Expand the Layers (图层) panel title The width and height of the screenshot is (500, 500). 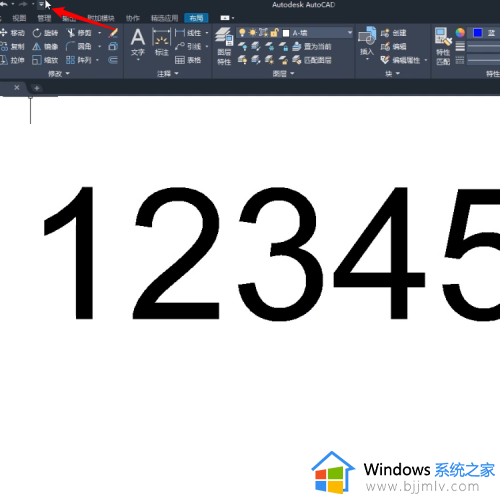283,74
